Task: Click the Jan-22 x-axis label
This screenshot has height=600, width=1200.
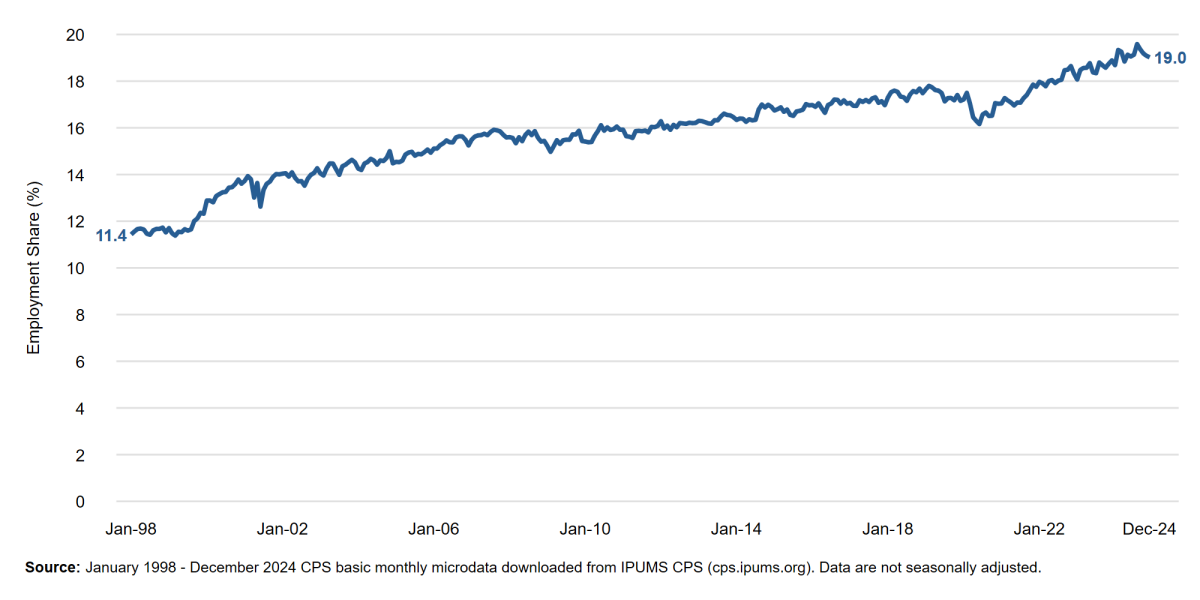Action: point(1040,529)
